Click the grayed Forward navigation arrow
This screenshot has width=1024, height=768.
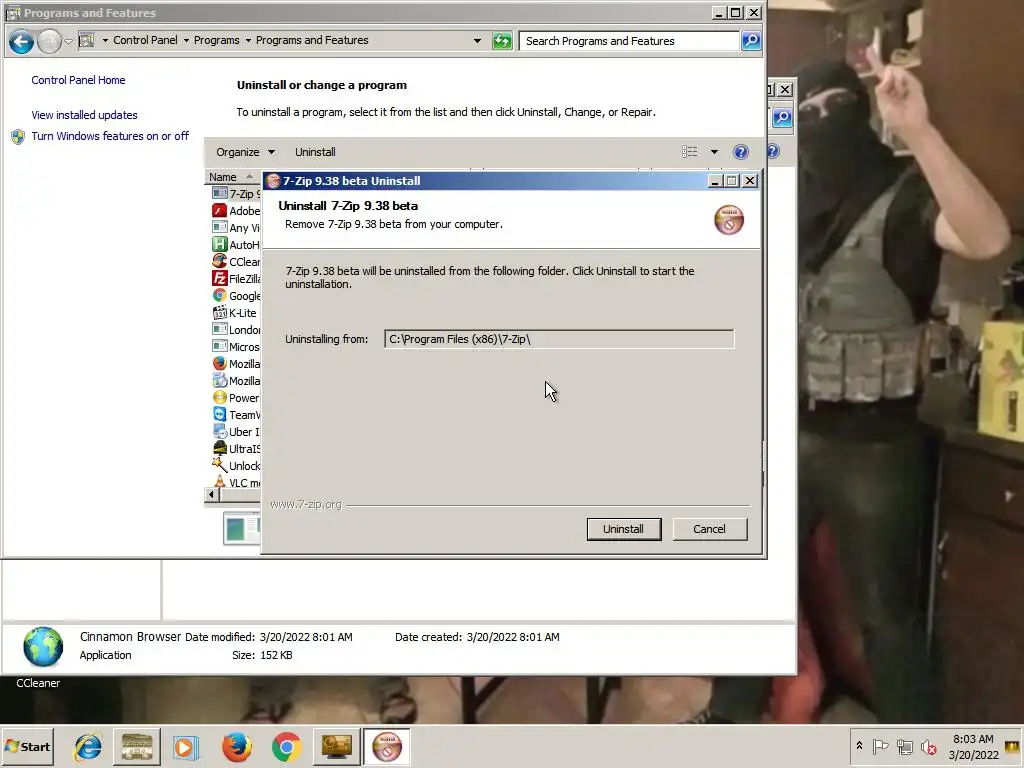click(x=49, y=42)
